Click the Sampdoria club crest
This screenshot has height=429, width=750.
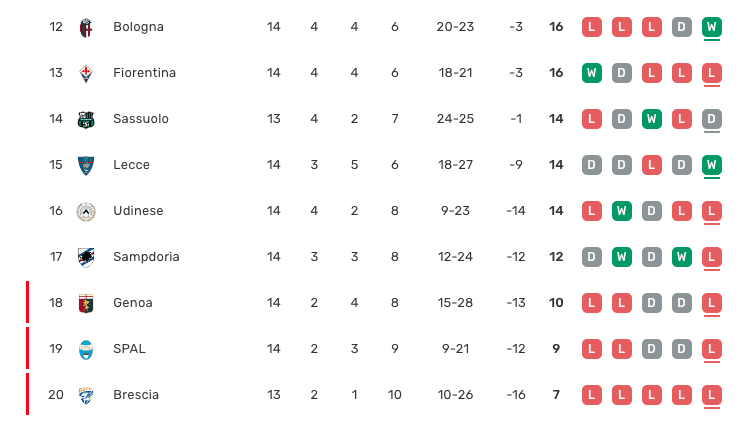coord(85,257)
